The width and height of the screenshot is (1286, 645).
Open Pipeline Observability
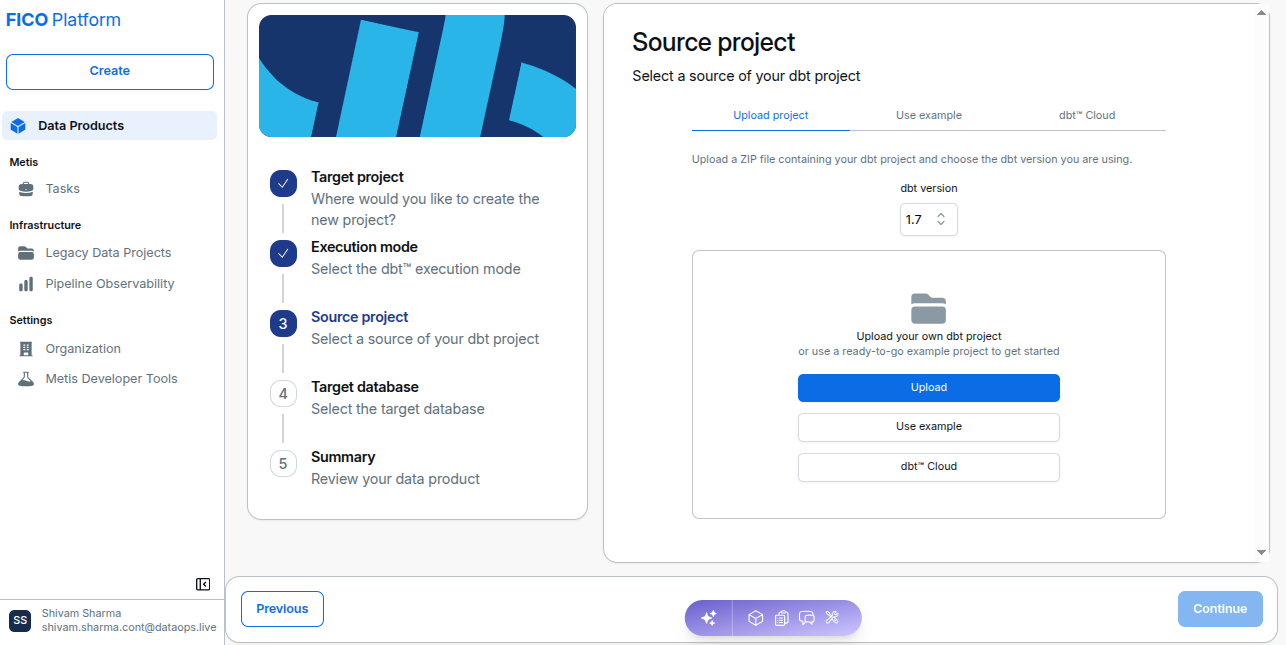click(x=110, y=284)
